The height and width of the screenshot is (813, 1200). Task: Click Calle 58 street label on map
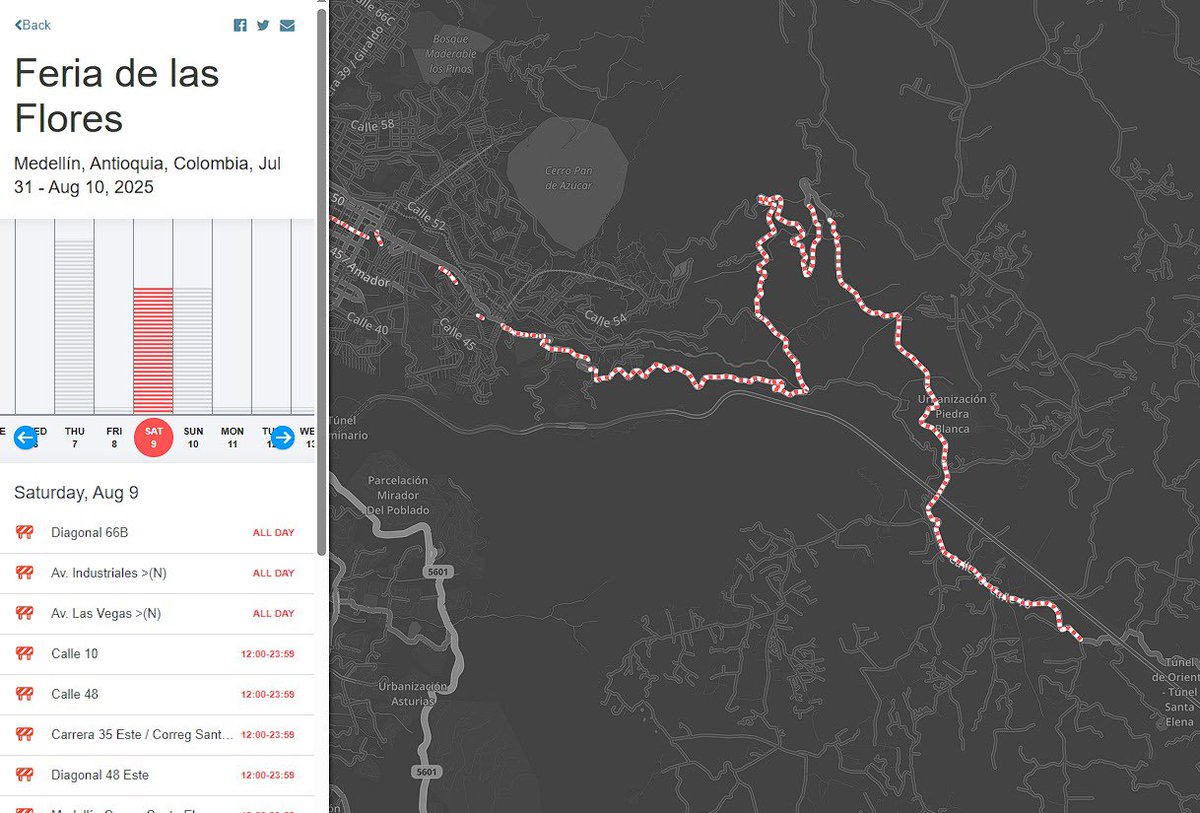370,125
